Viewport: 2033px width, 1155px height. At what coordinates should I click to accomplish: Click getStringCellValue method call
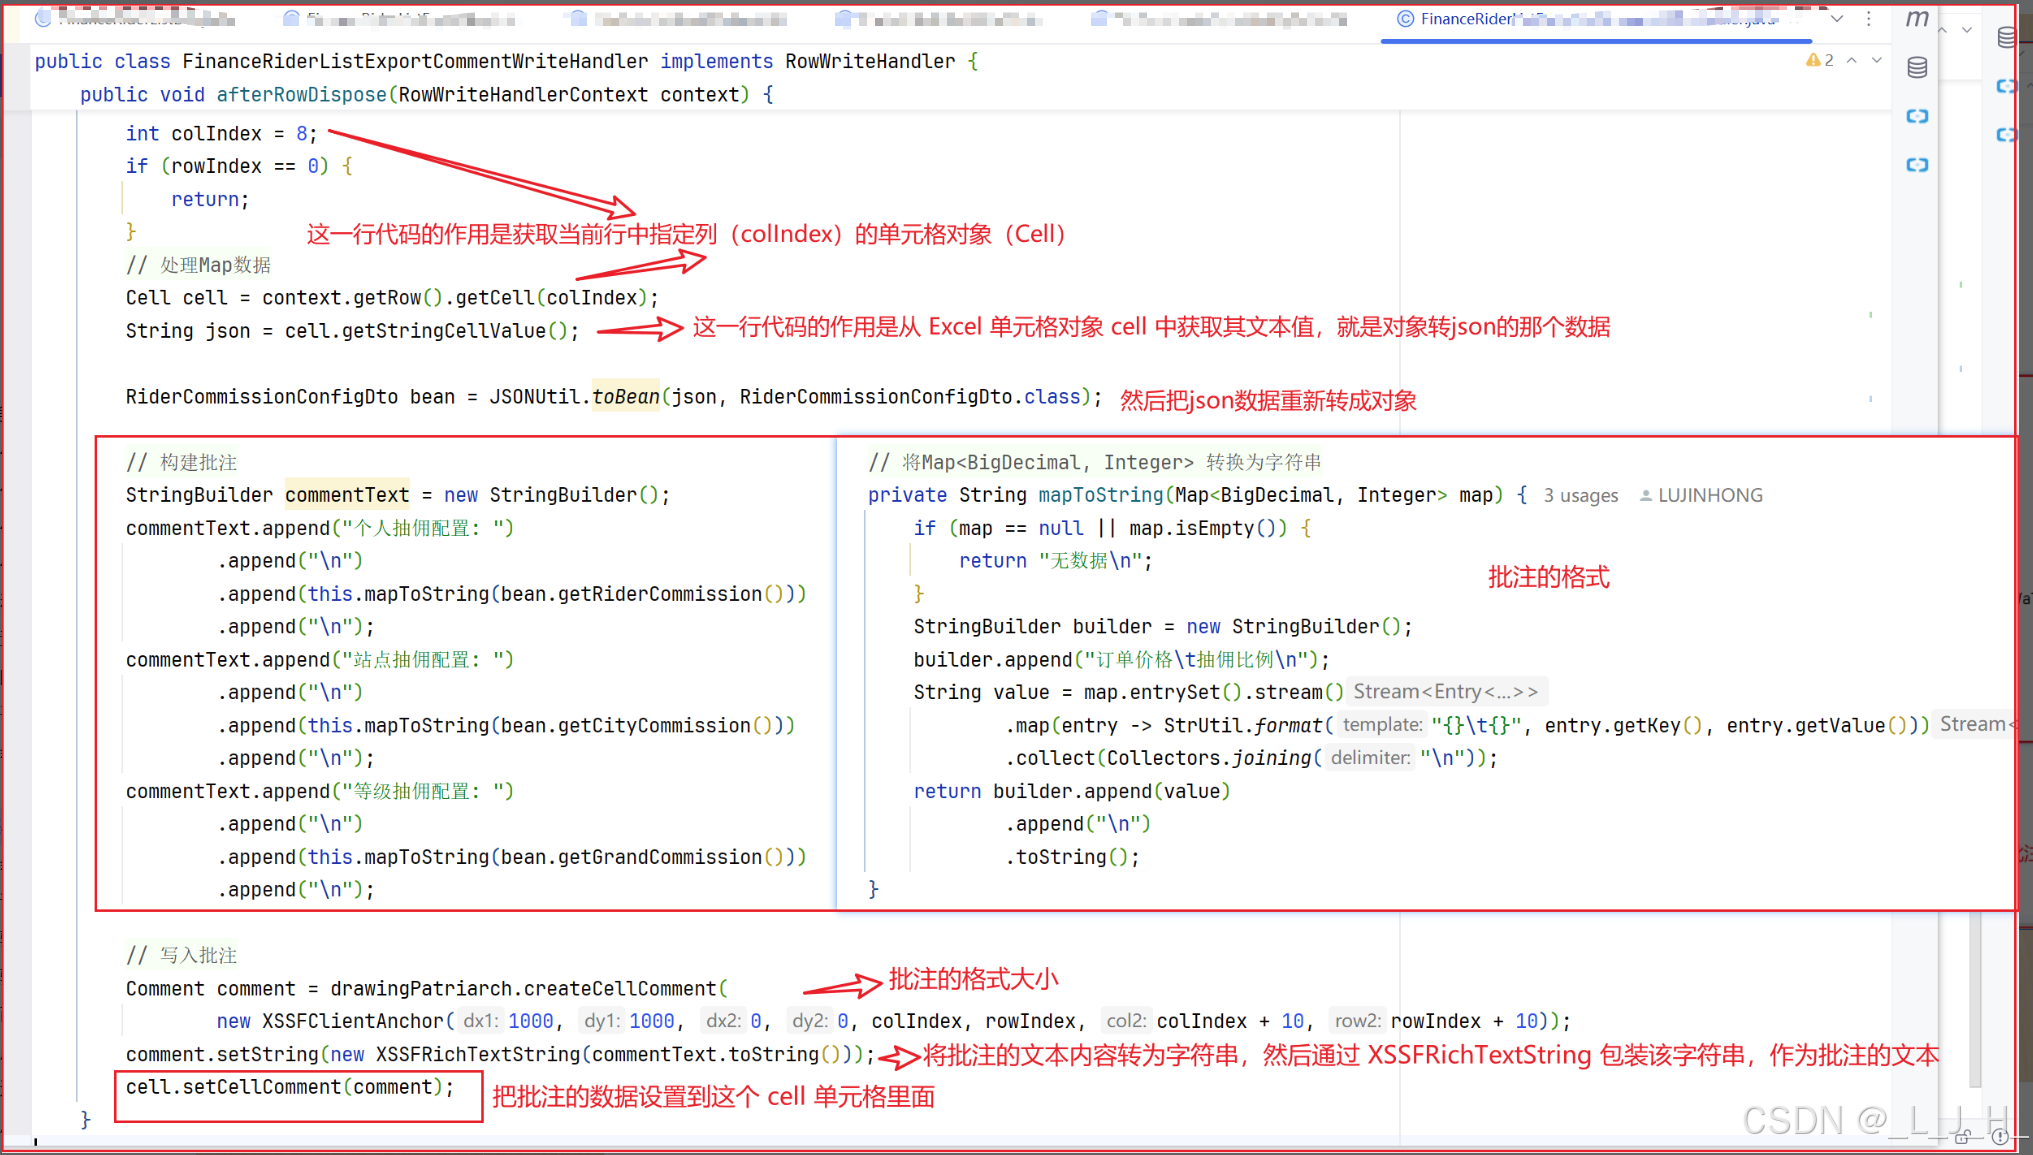pyautogui.click(x=444, y=330)
